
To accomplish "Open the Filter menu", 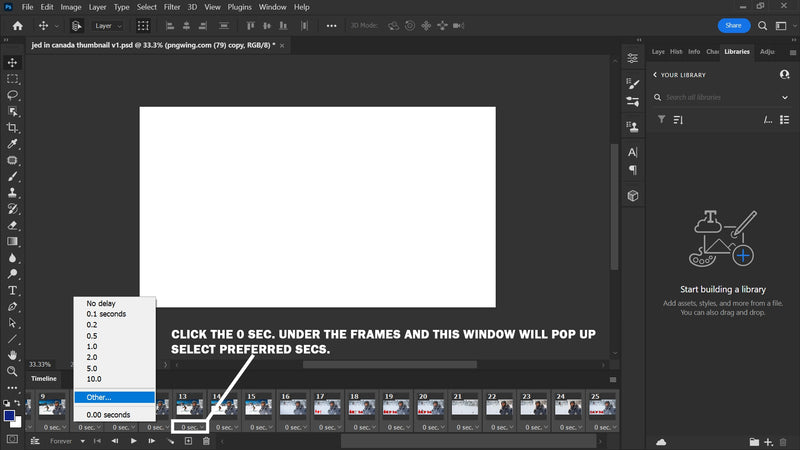I will click(172, 7).
